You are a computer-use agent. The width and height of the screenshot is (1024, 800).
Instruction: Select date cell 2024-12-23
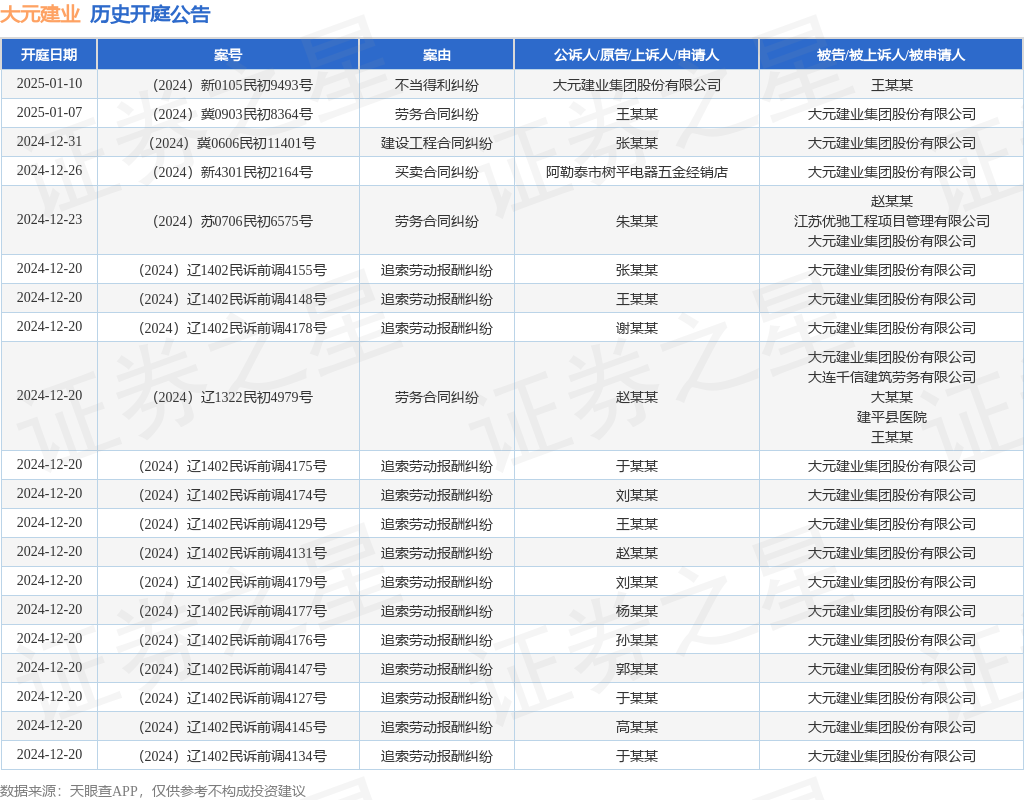pyautogui.click(x=50, y=219)
